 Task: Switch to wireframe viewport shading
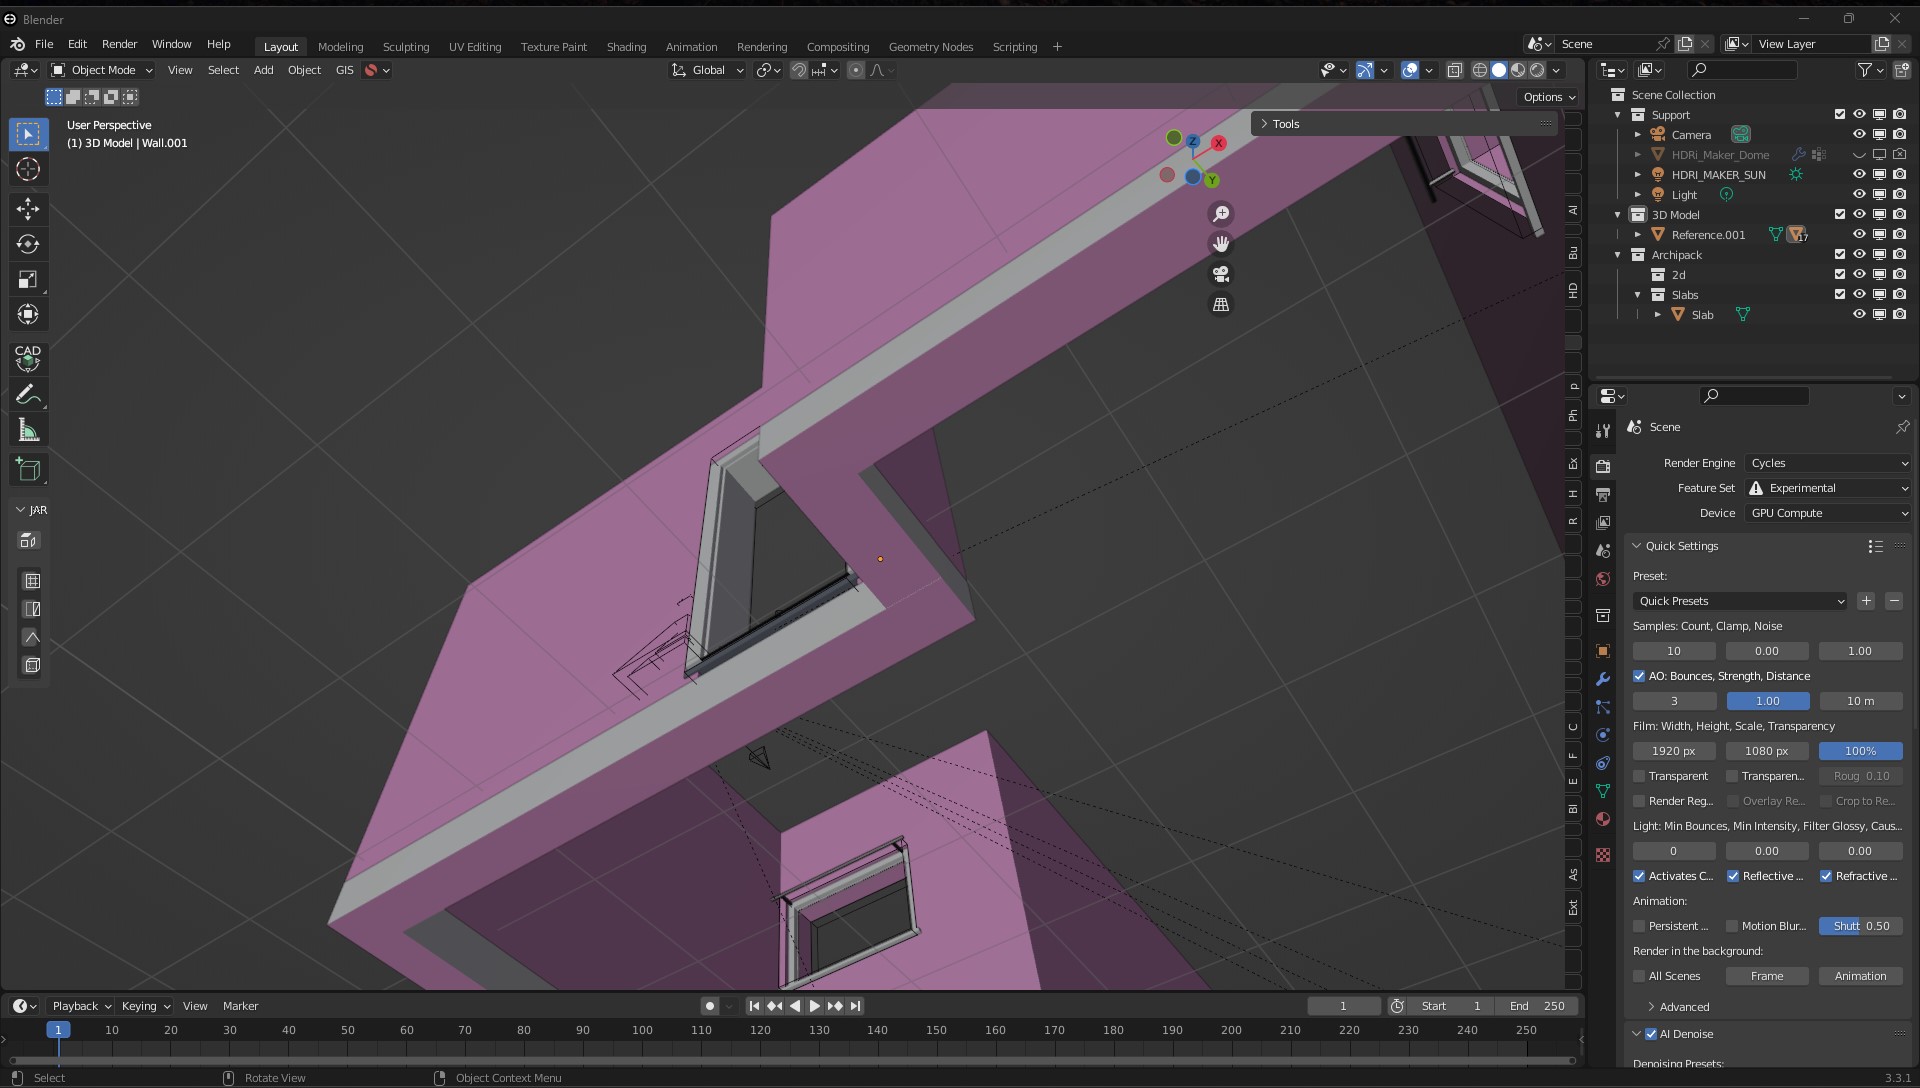click(x=1480, y=70)
